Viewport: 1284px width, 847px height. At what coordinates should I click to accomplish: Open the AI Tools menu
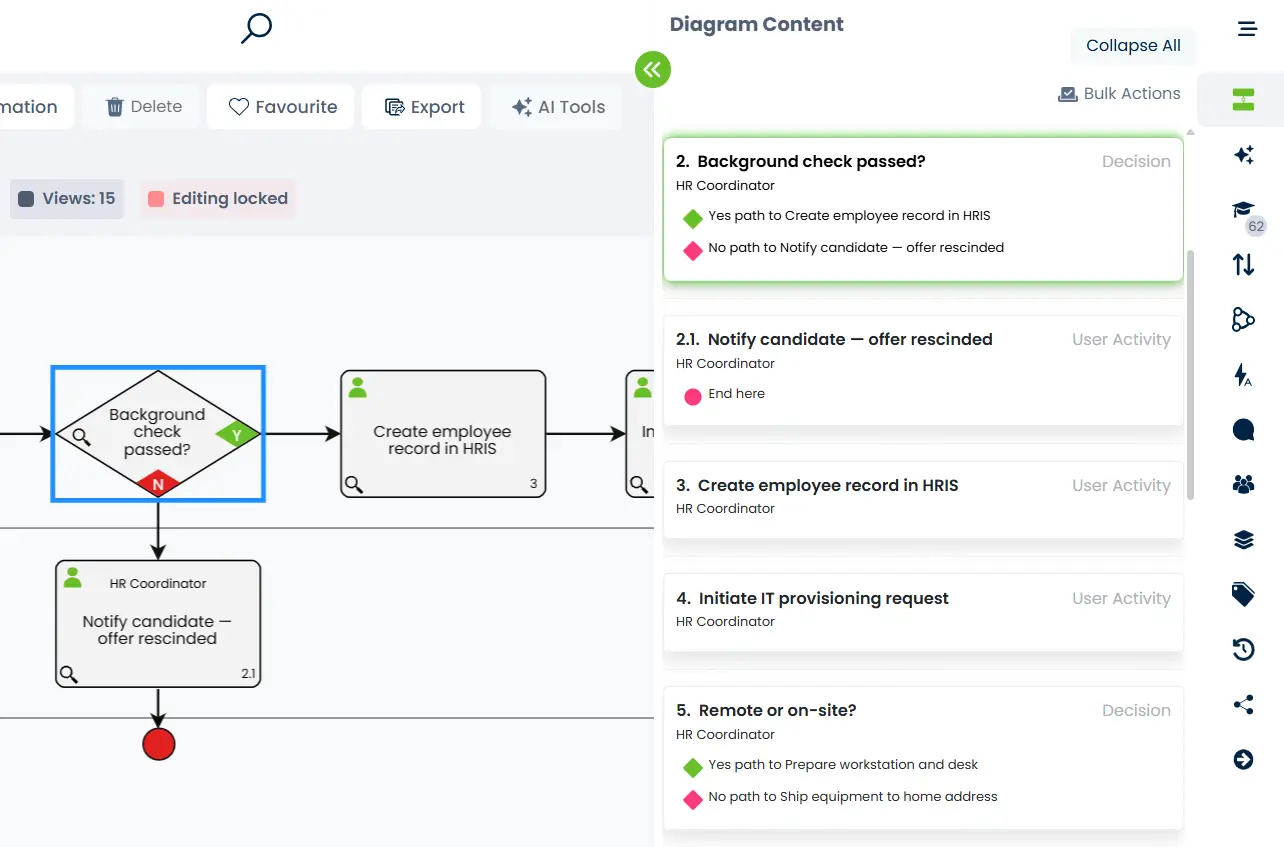click(x=558, y=107)
